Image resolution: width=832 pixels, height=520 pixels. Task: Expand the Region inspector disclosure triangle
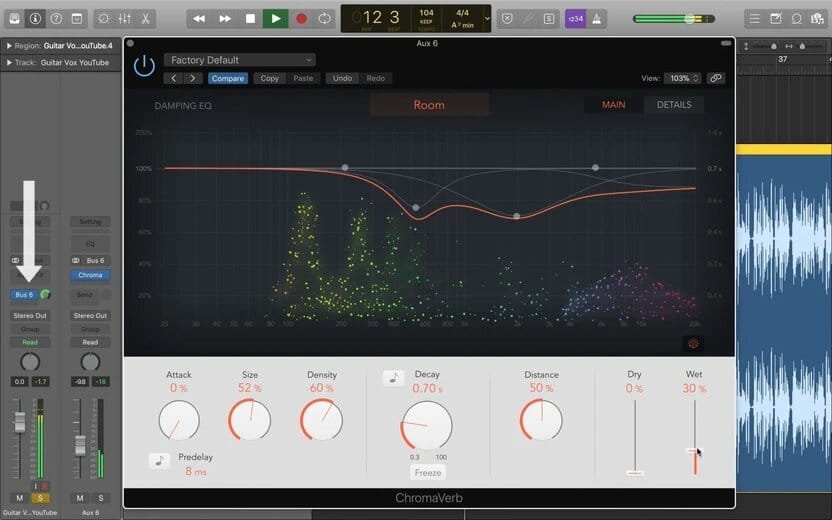tap(9, 46)
